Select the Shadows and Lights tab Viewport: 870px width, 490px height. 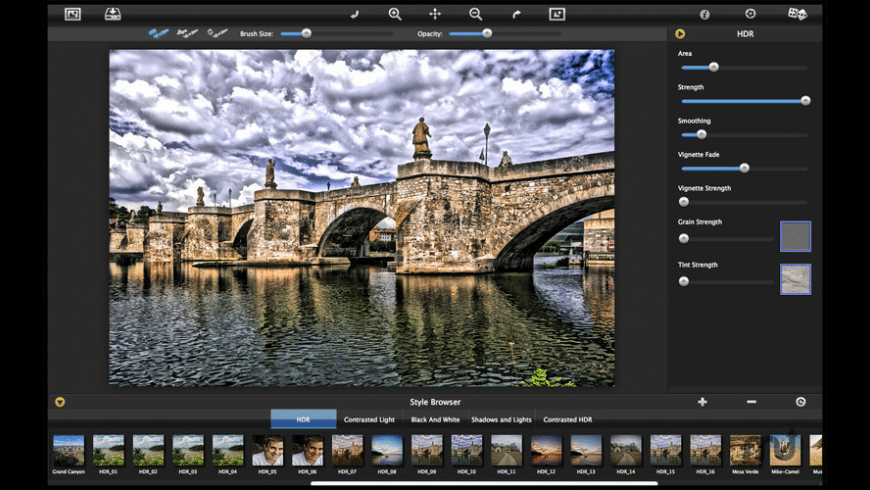pyautogui.click(x=501, y=419)
